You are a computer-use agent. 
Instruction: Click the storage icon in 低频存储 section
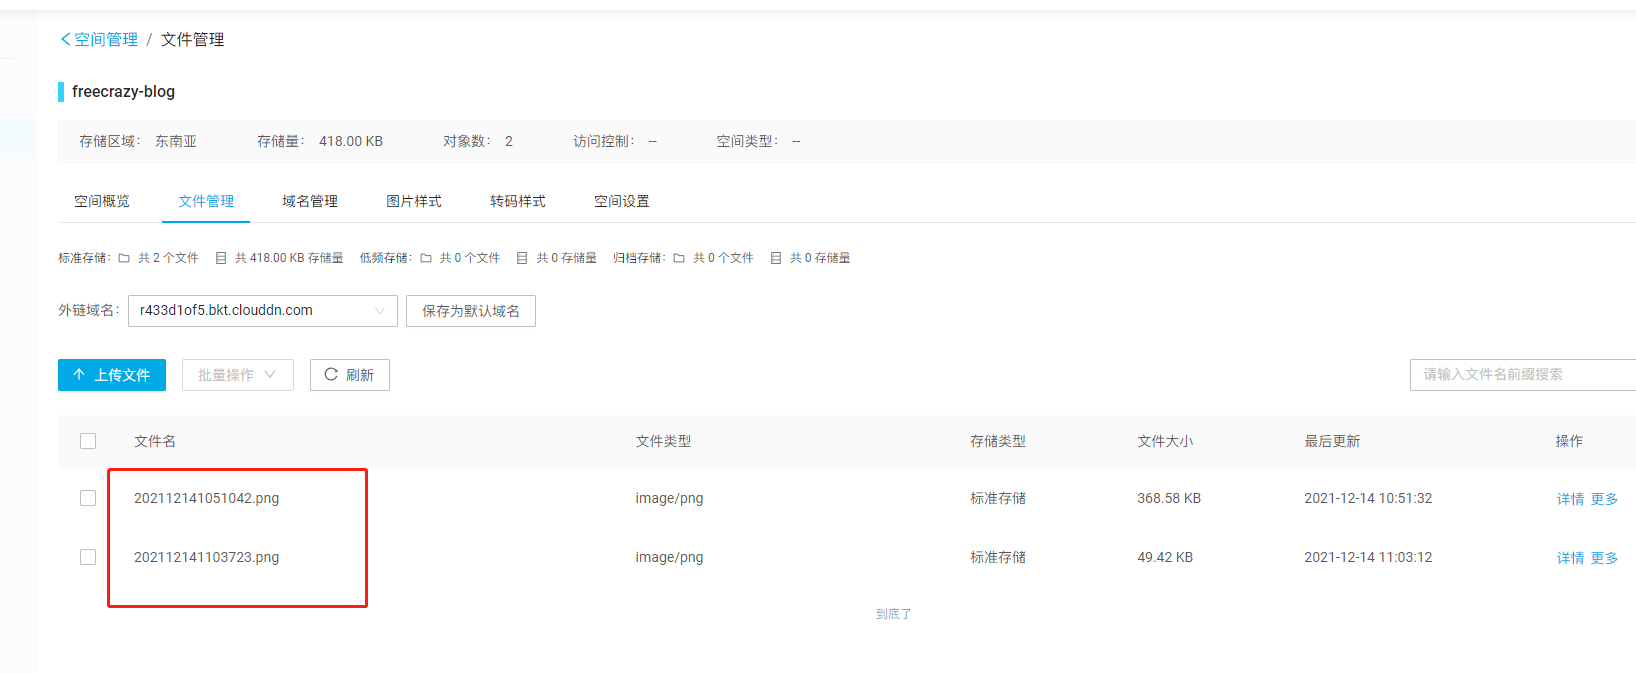point(522,258)
